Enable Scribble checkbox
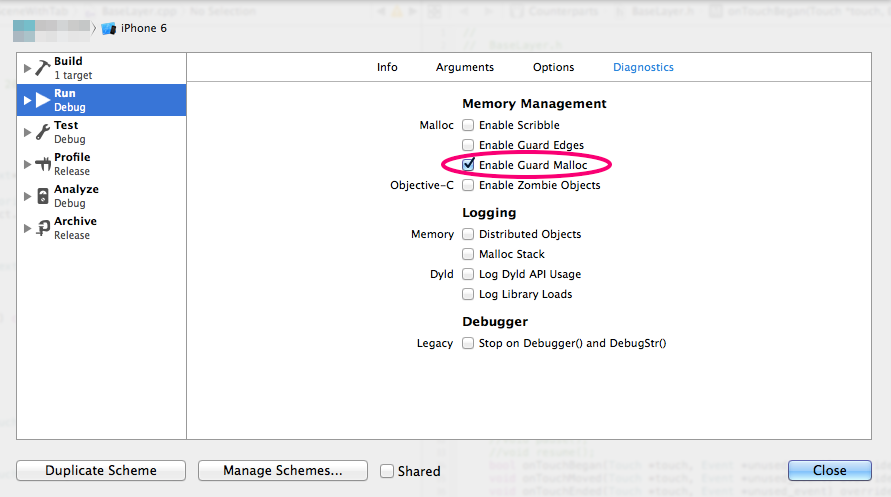Viewport: 891px width, 497px height. point(468,125)
